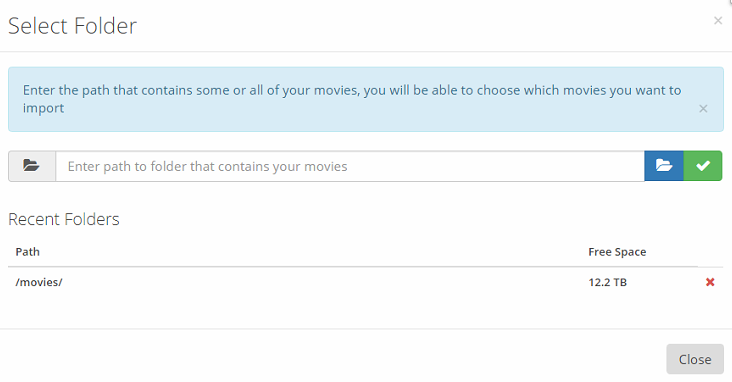Open the folder browser from the blue icon

click(664, 166)
